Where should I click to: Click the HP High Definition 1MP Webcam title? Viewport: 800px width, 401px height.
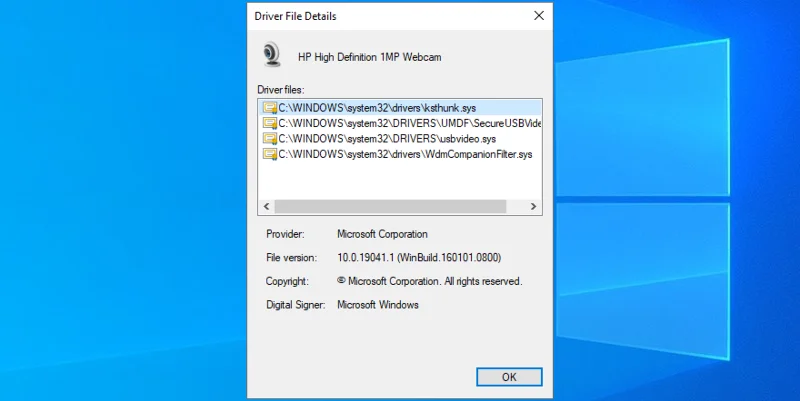point(369,57)
